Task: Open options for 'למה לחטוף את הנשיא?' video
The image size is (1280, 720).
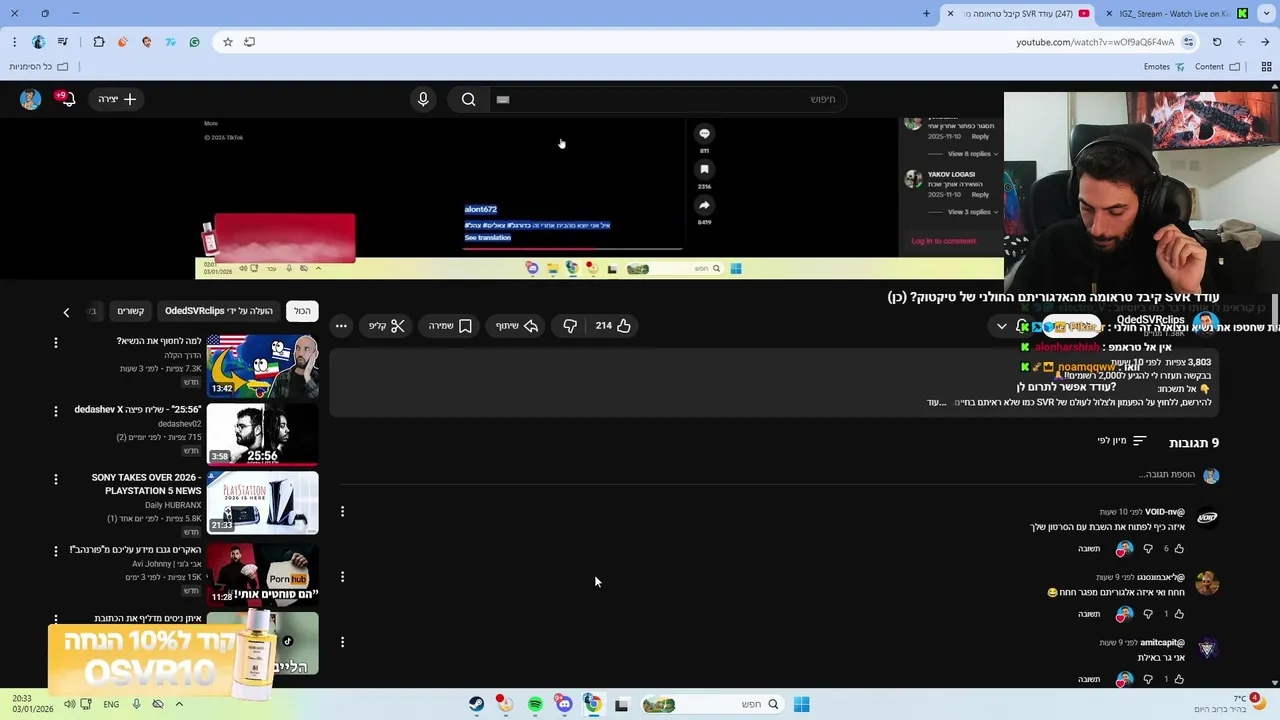Action: pyautogui.click(x=56, y=342)
